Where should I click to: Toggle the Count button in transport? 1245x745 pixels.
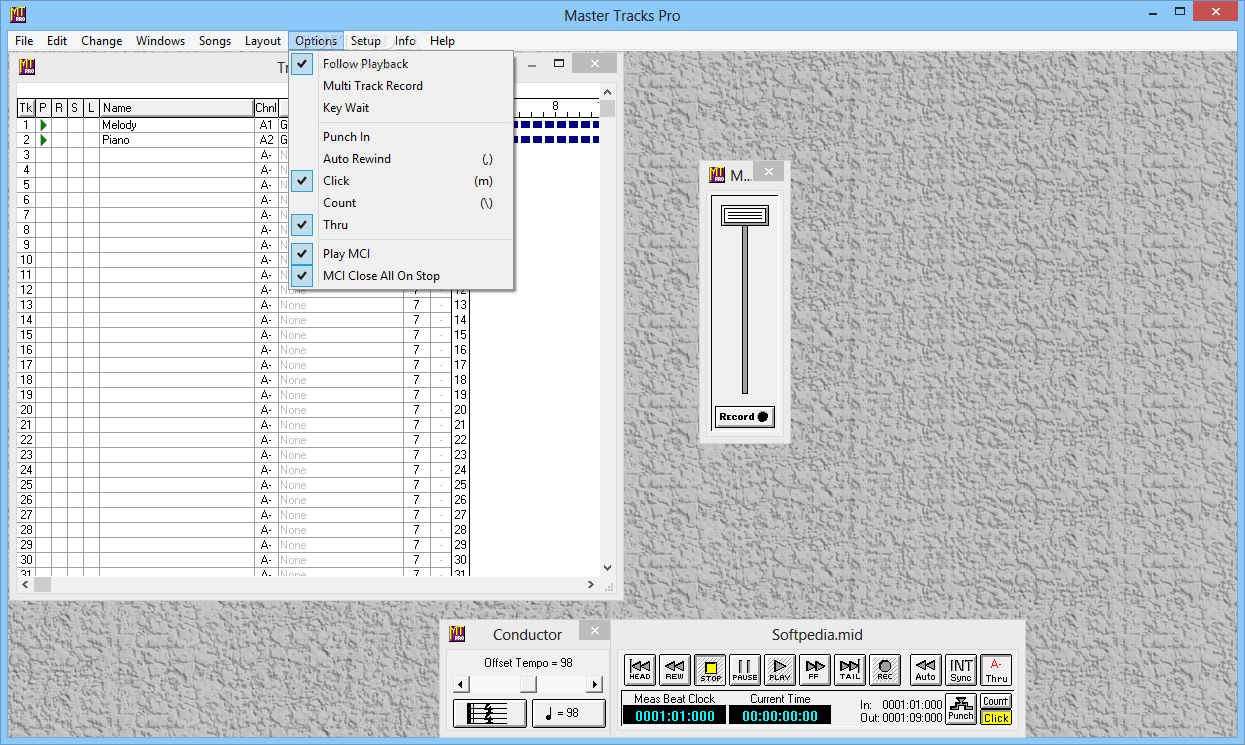(996, 701)
